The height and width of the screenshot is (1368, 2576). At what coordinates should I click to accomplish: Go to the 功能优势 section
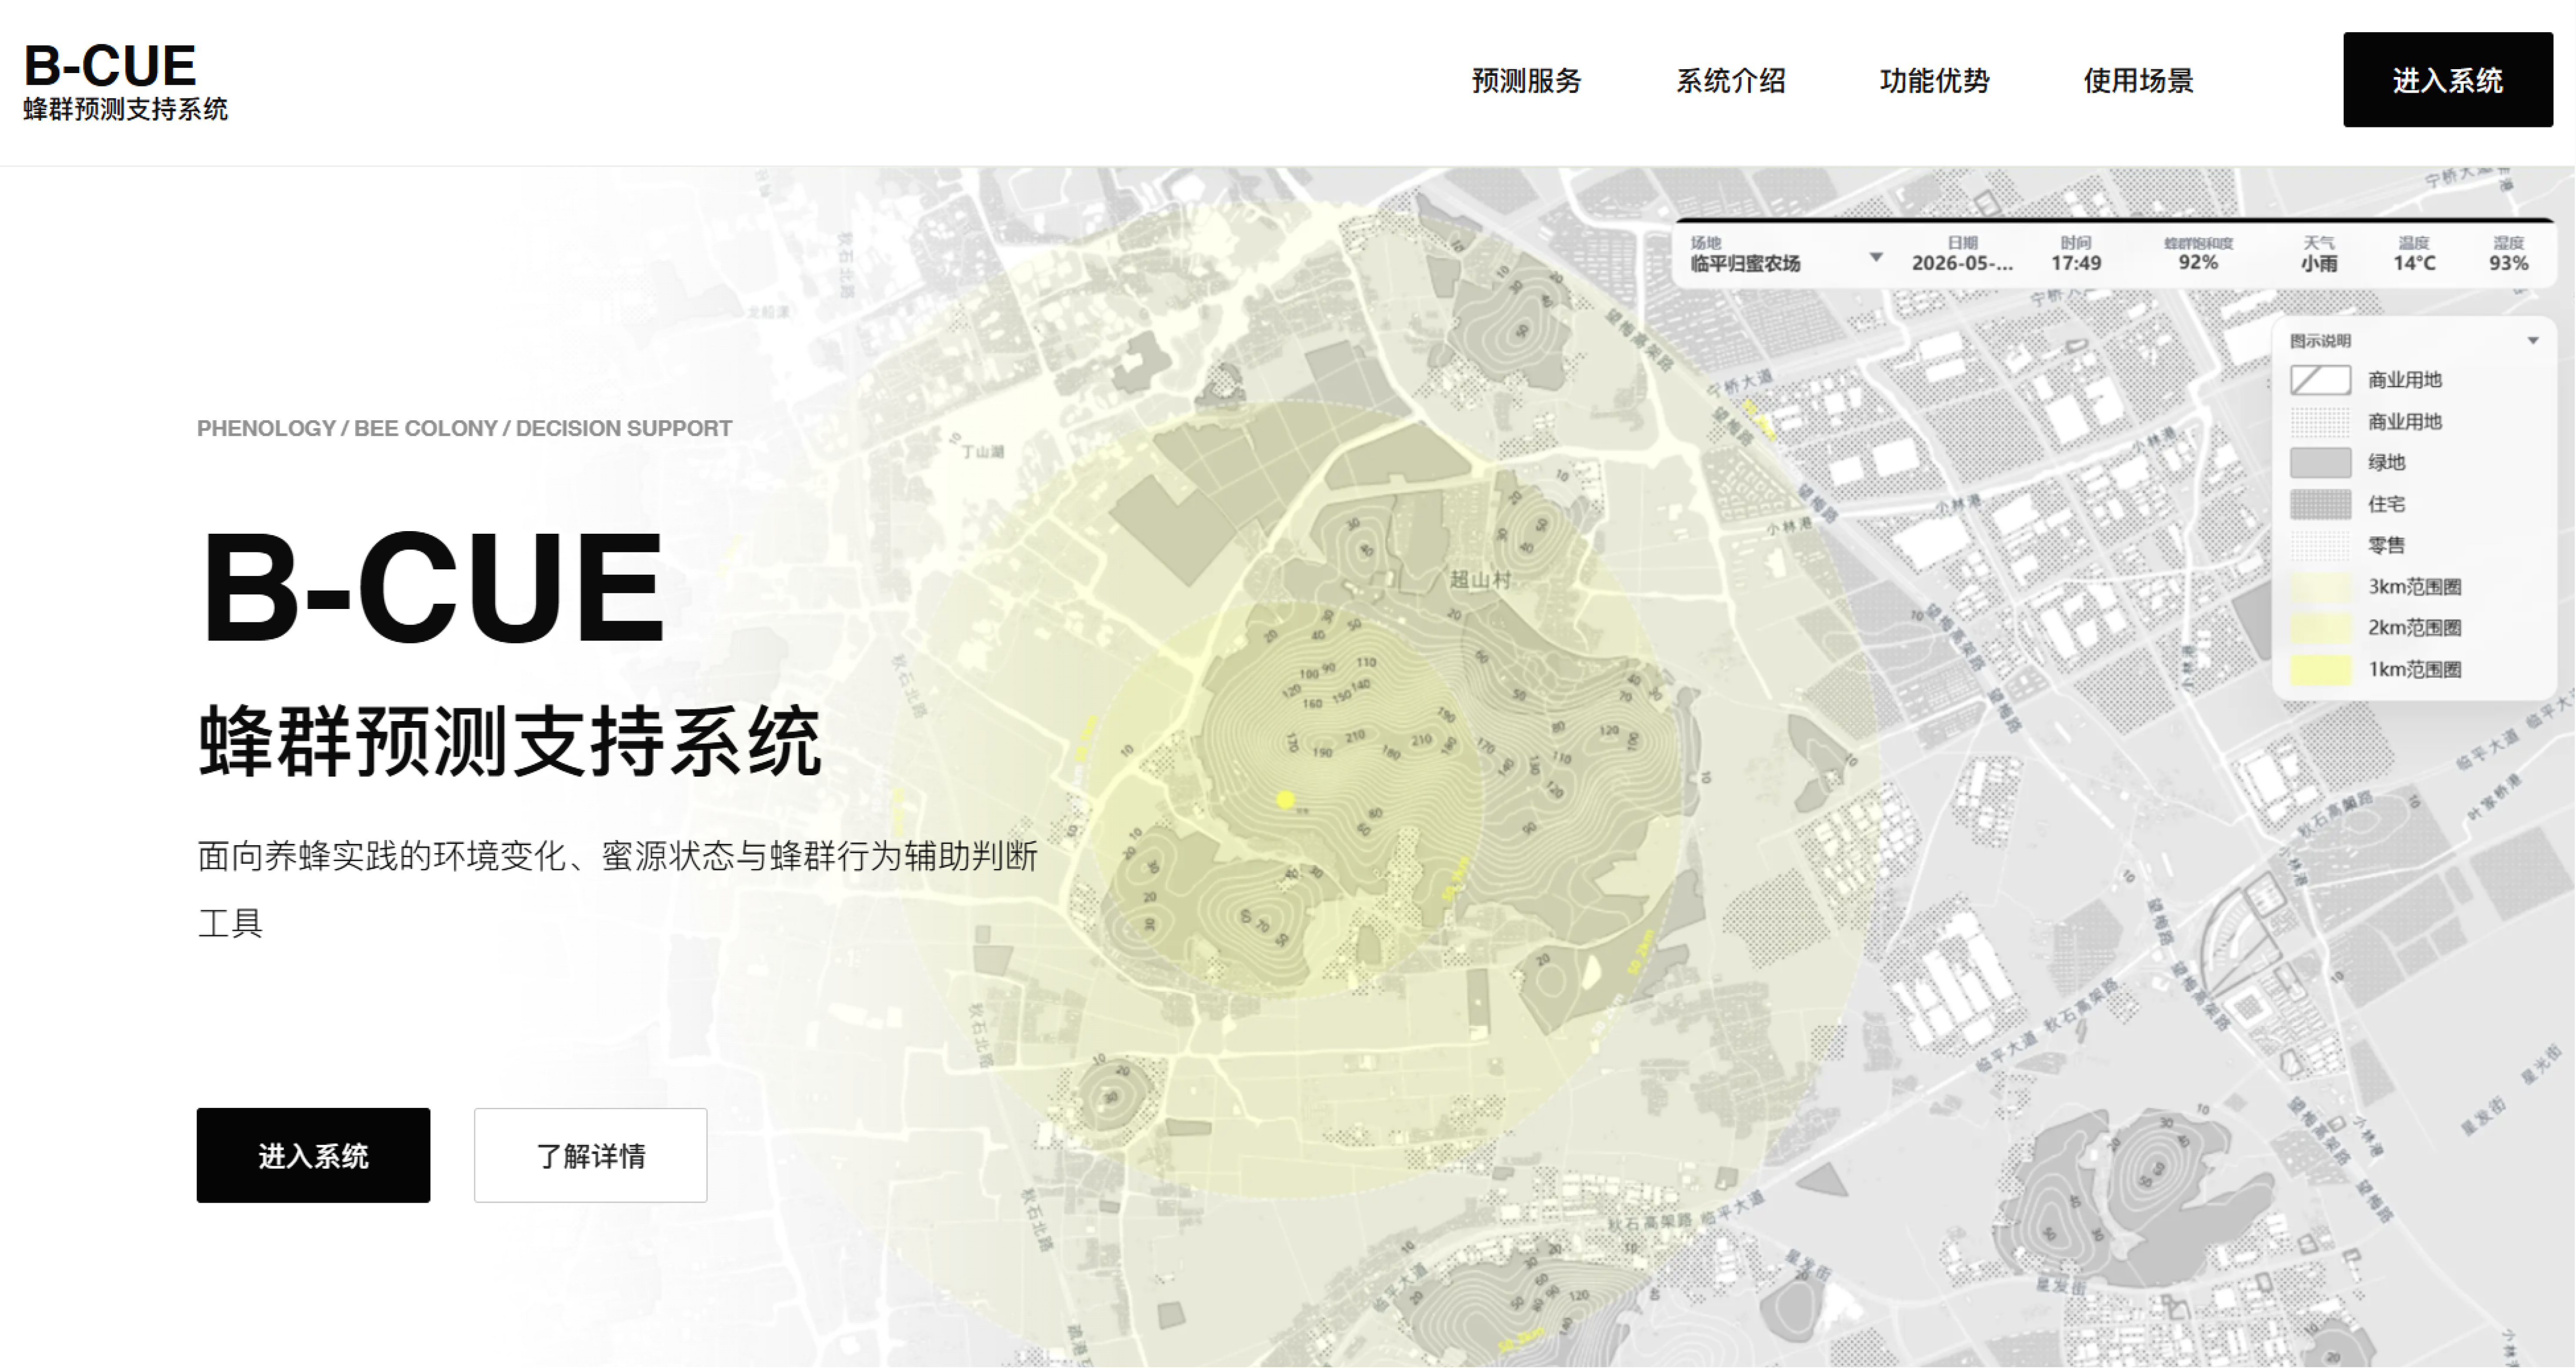click(1934, 80)
